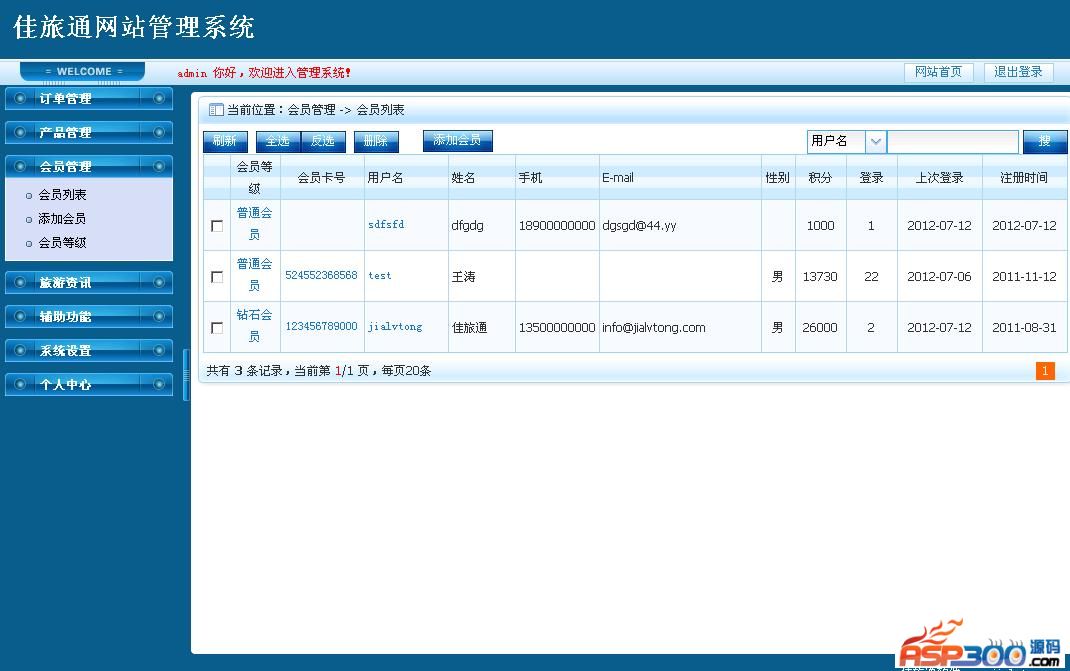Click the 佳旅通网站管理系统 title
Viewport: 1070px width, 671px height.
point(134,27)
